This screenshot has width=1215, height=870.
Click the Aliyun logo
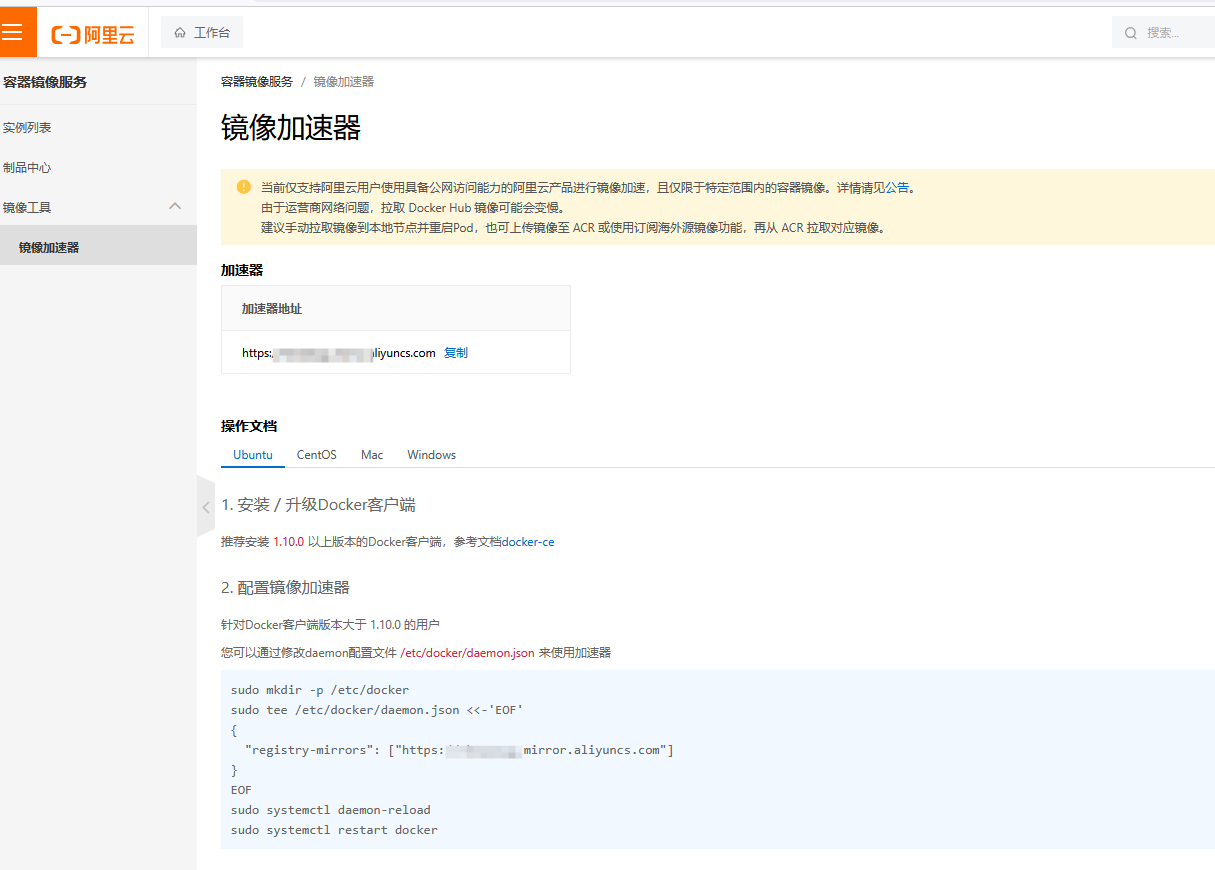pyautogui.click(x=93, y=34)
